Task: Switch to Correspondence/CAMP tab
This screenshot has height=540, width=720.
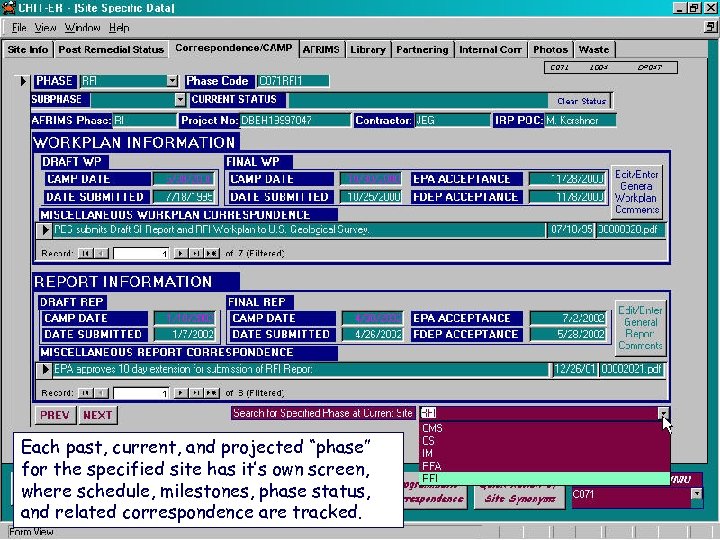Action: click(x=233, y=48)
